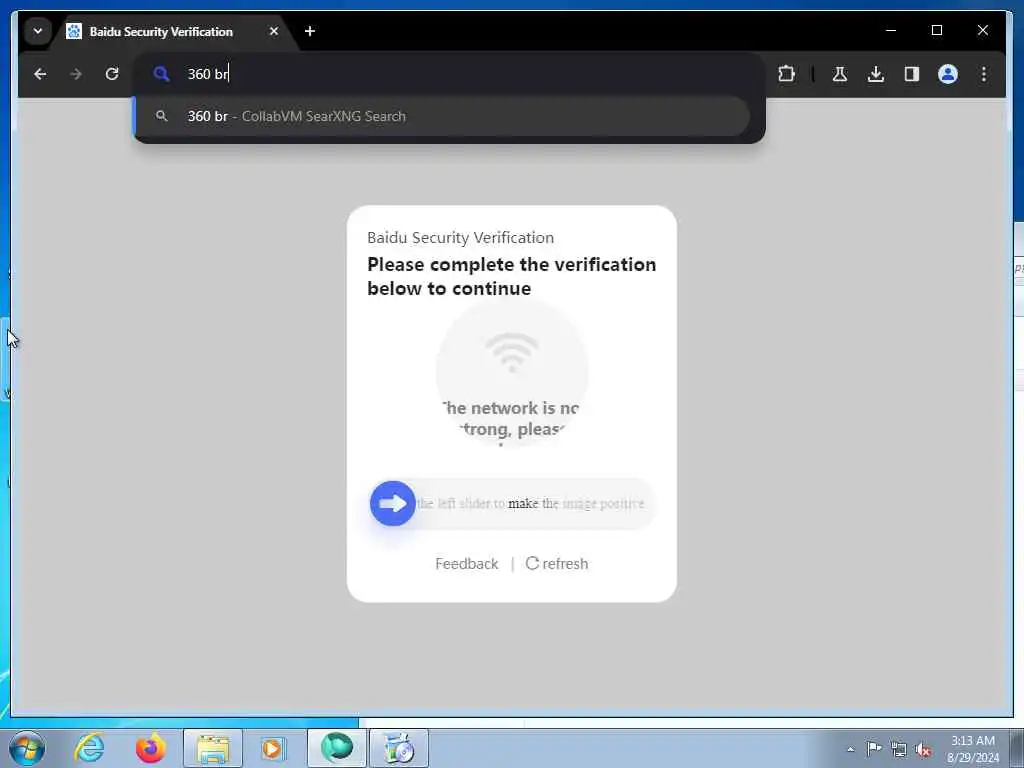Image resolution: width=1024 pixels, height=768 pixels.
Task: Click the forward navigation arrow
Action: click(x=76, y=74)
